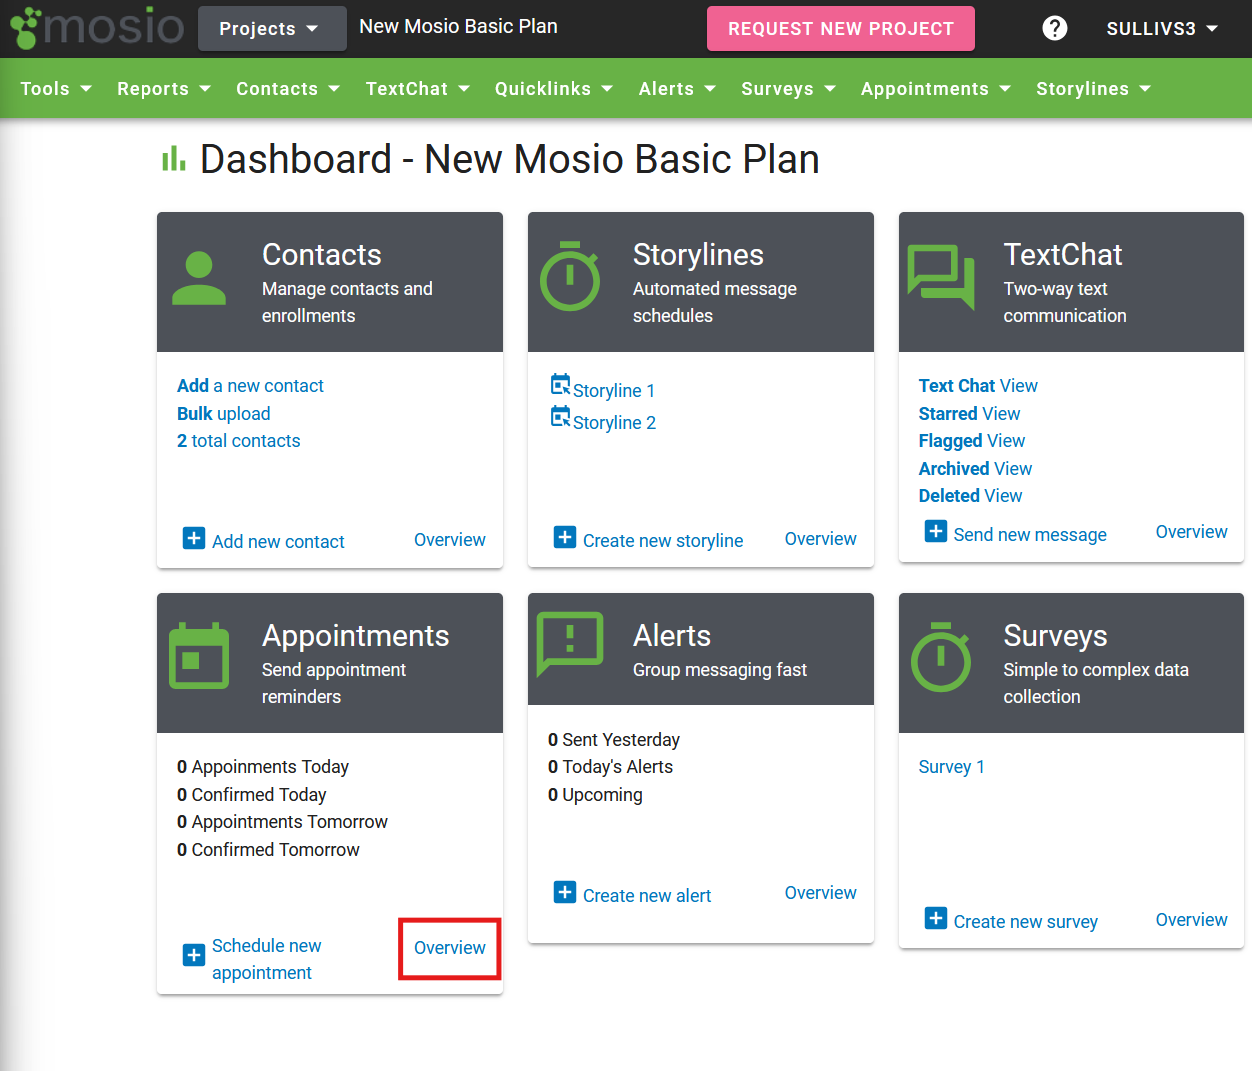1252x1071 pixels.
Task: Click the REQUEST NEW PROJECT button
Action: click(841, 28)
